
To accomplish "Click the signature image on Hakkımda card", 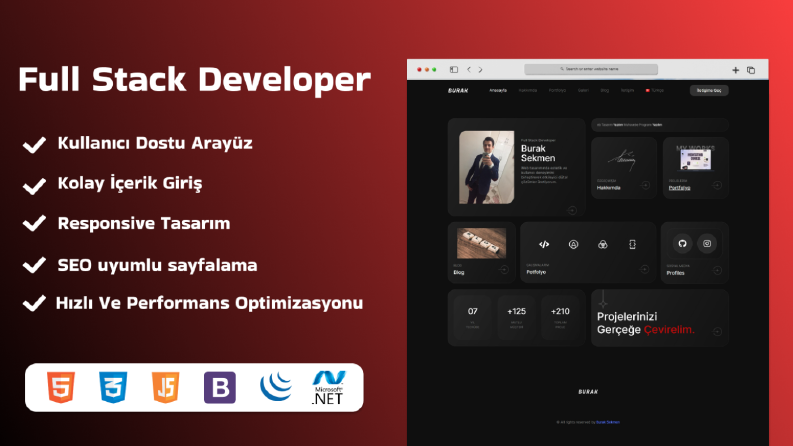I will 622,160.
